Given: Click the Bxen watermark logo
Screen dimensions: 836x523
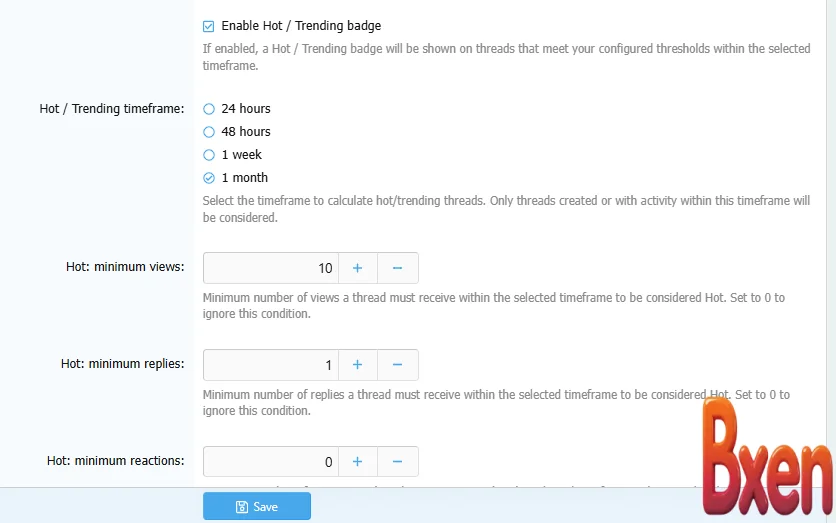Looking at the screenshot, I should click(x=766, y=457).
